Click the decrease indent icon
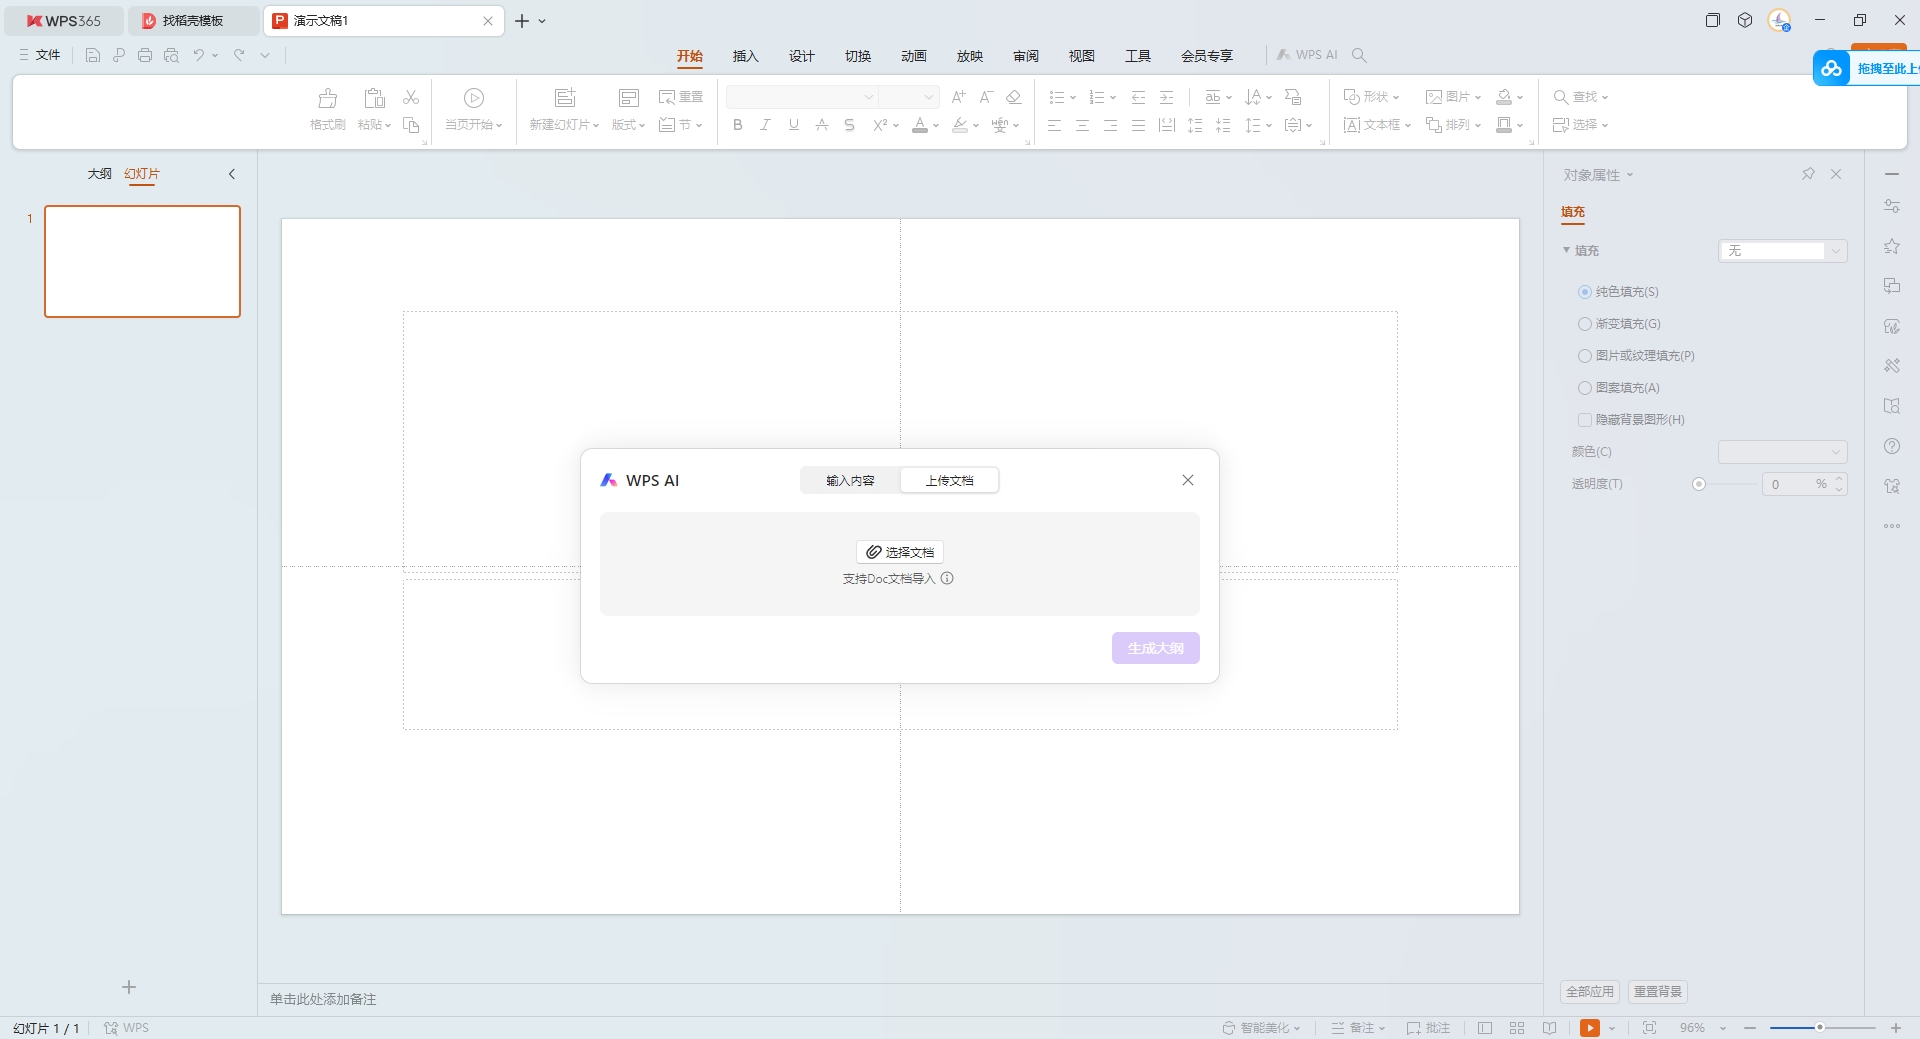The image size is (1920, 1039). click(1138, 97)
